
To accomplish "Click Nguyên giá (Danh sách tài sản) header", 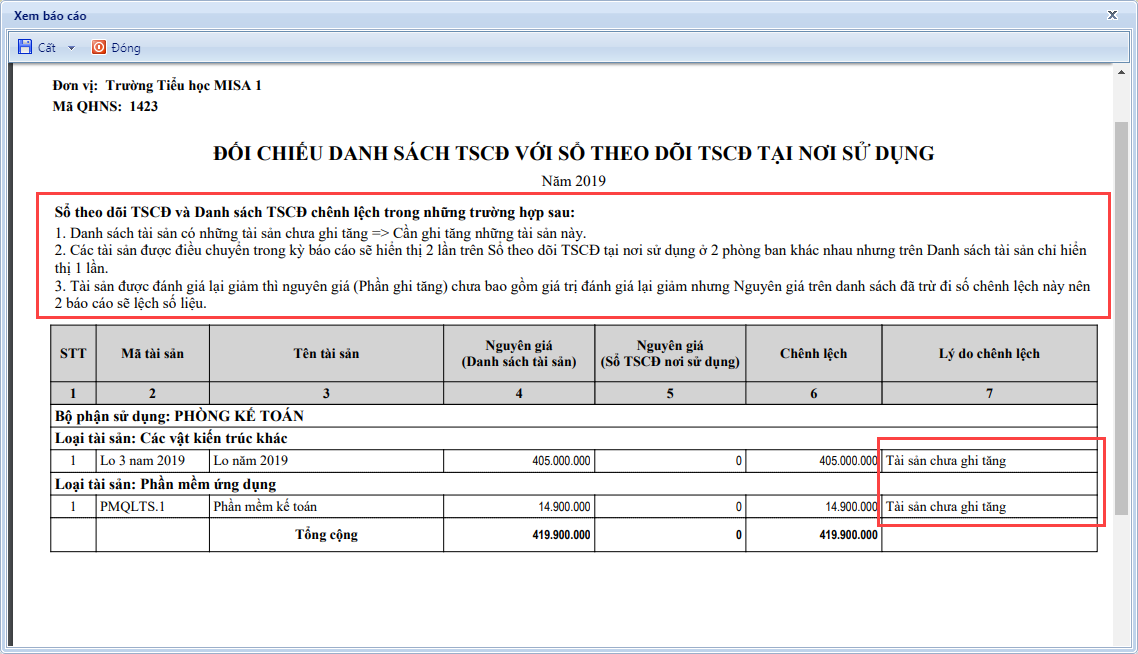I will [519, 353].
